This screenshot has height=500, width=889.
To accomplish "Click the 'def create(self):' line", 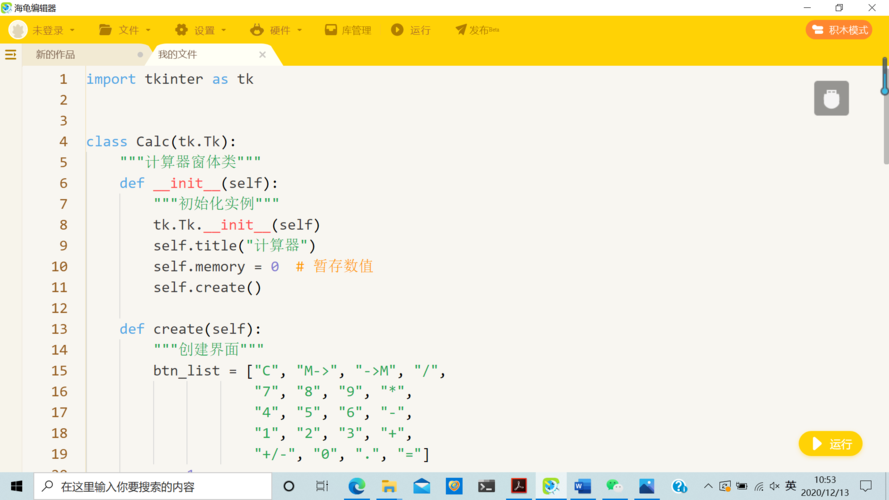I will pyautogui.click(x=190, y=329).
